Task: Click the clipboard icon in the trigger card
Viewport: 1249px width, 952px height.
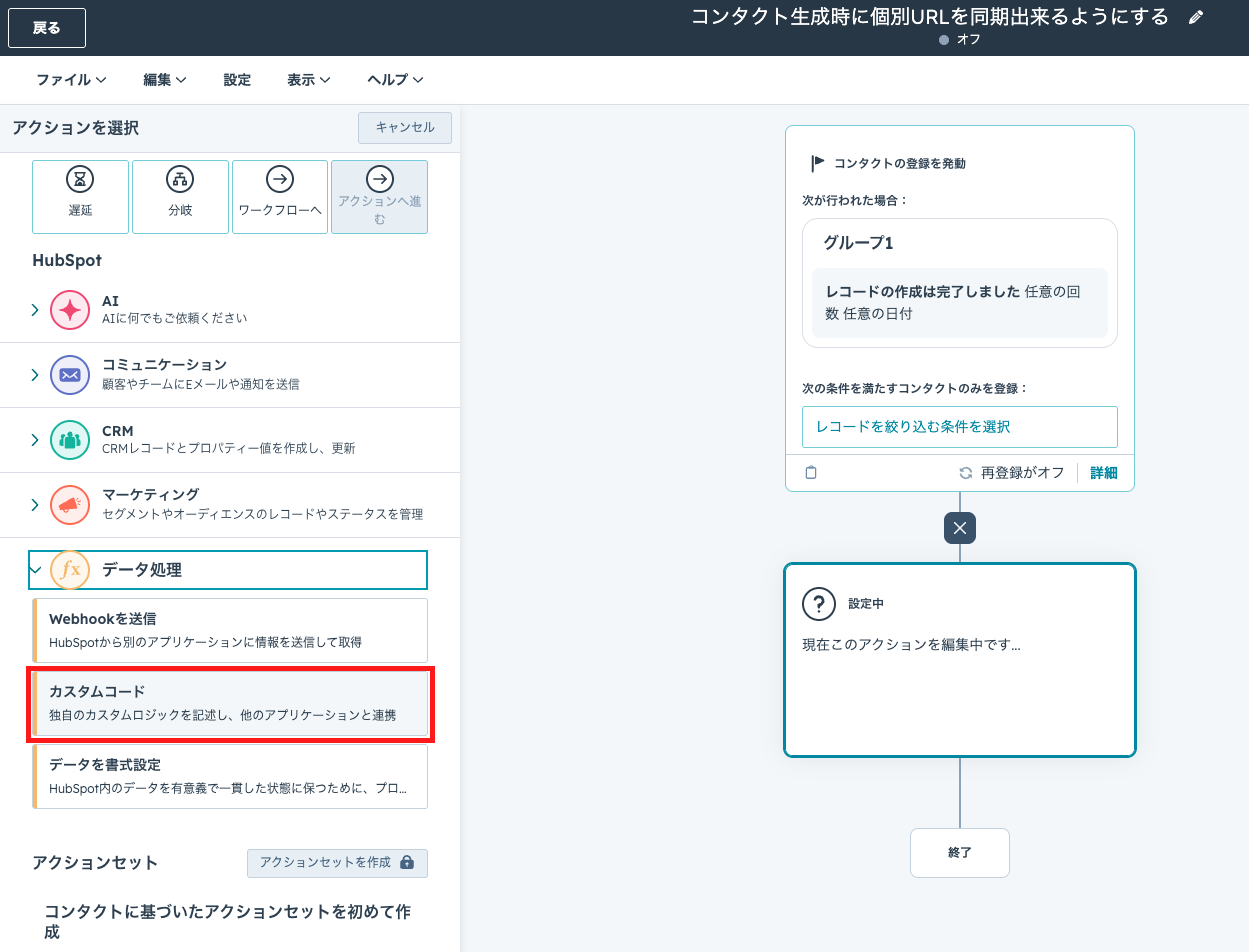Action: [x=811, y=473]
